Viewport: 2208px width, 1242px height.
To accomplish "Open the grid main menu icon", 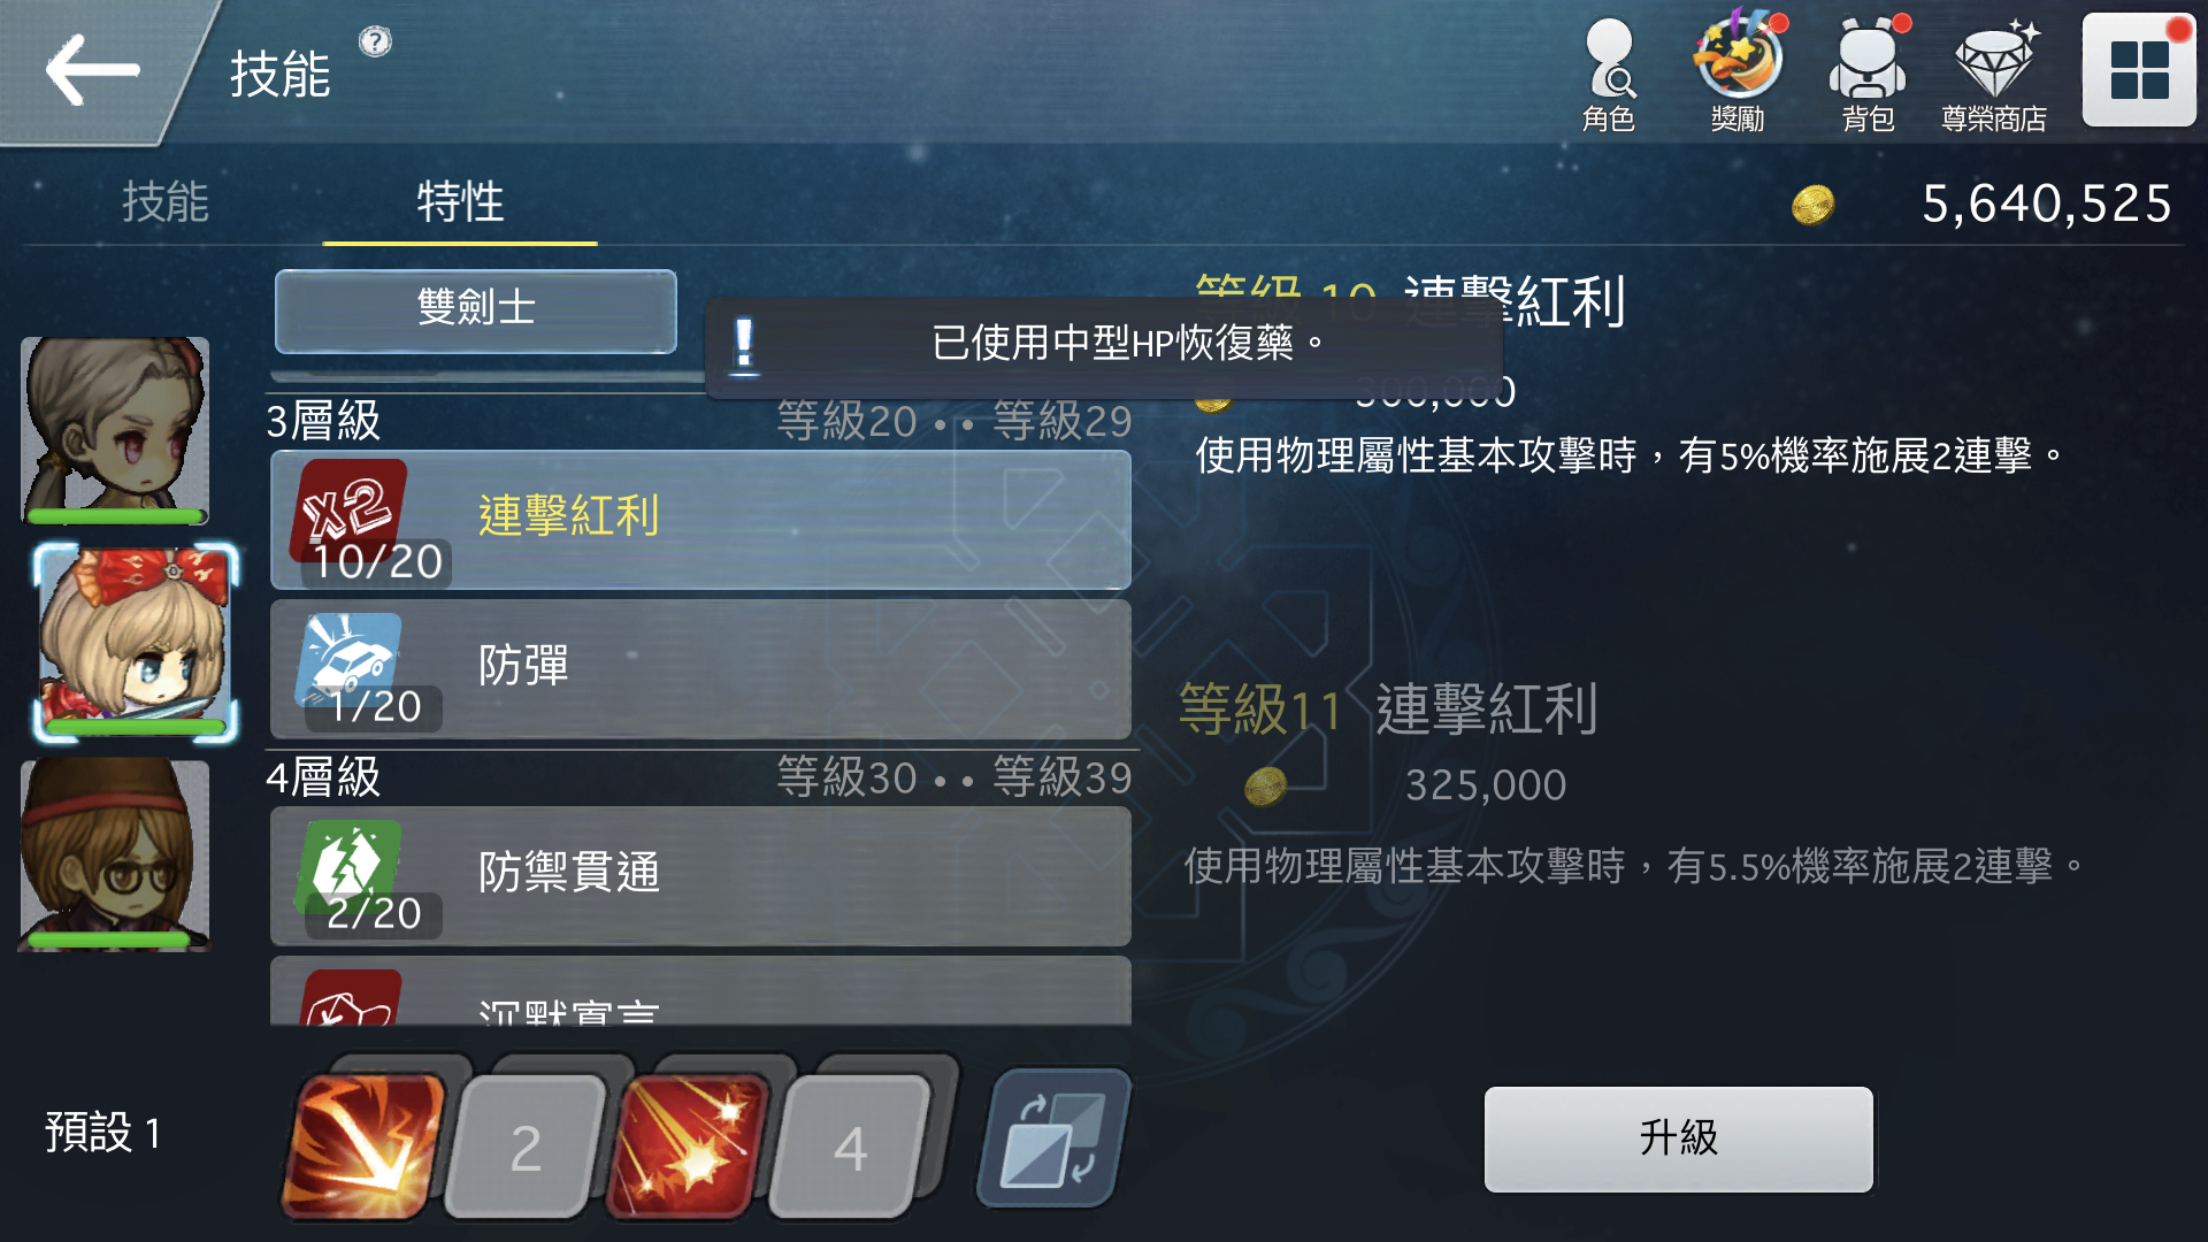I will coord(2139,70).
